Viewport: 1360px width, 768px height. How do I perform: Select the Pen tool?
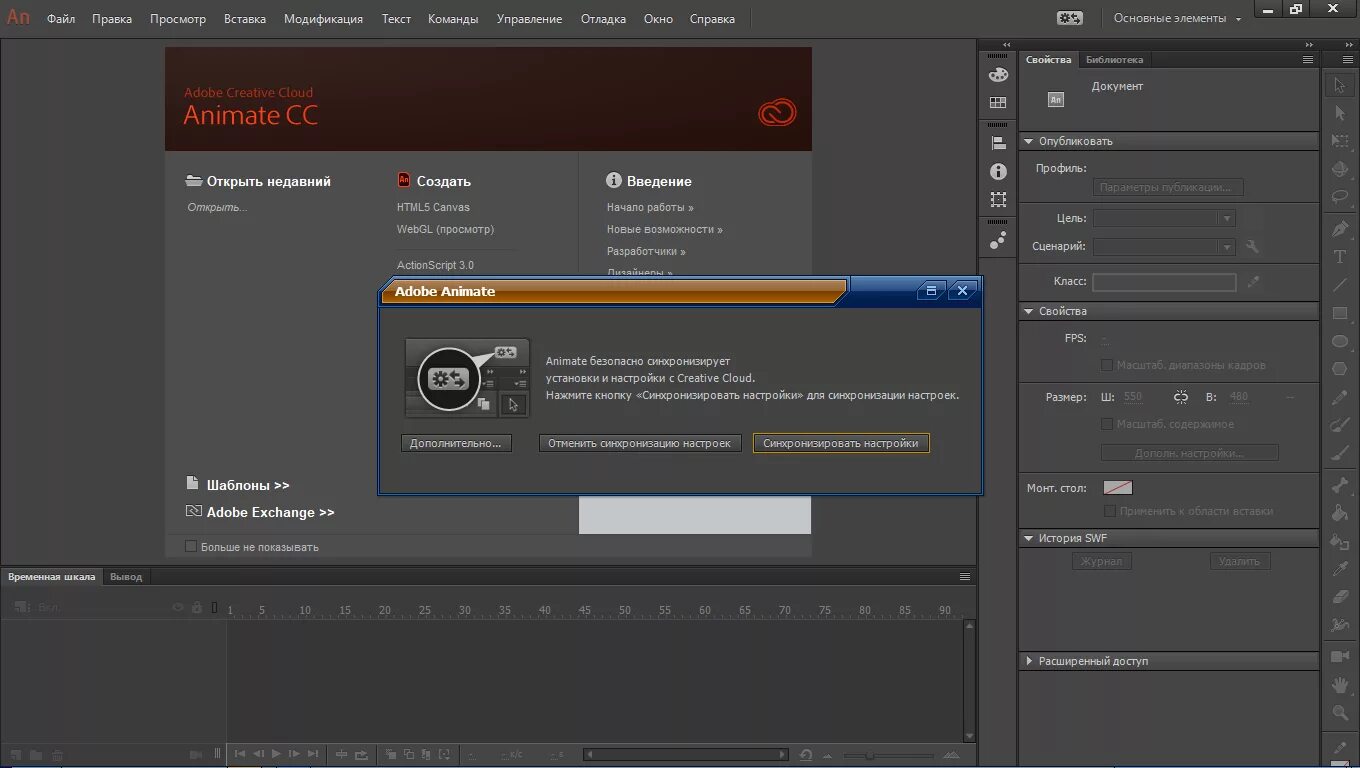1340,228
